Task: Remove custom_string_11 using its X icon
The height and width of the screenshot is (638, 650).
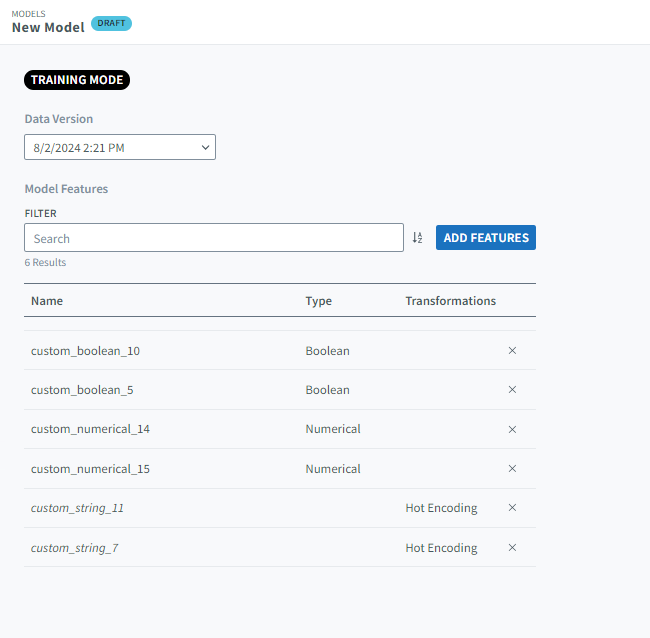Action: [512, 508]
